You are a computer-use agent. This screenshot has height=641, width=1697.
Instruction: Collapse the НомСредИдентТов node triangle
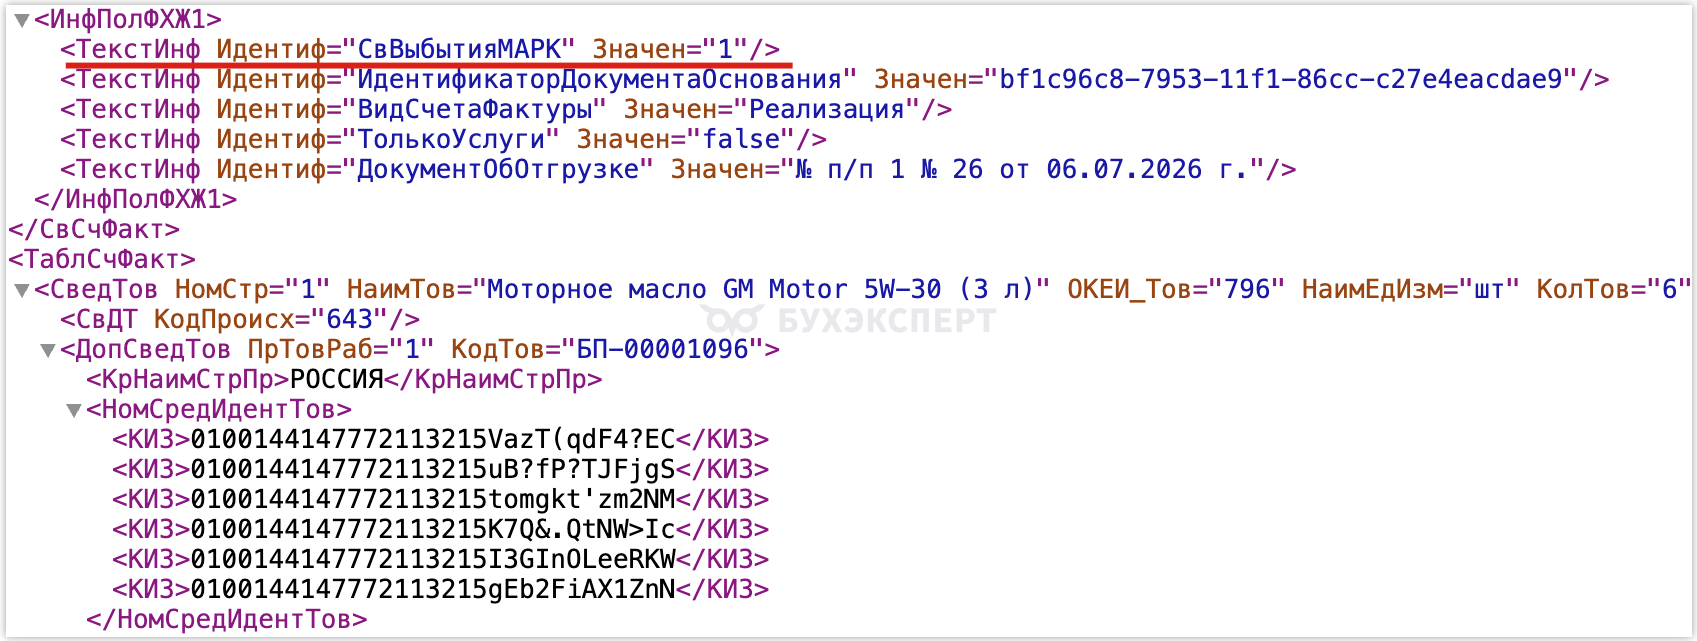(x=73, y=410)
